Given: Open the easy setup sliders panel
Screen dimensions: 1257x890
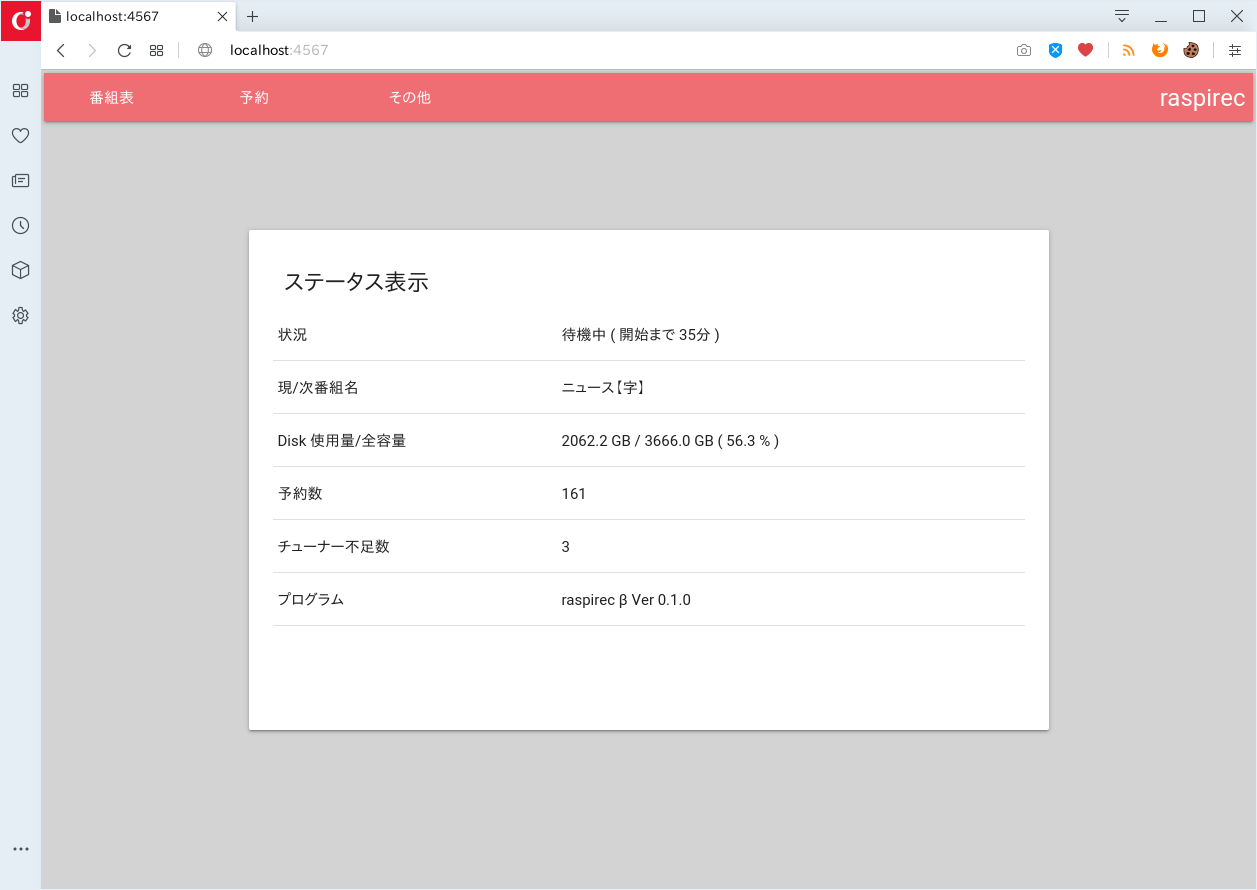Looking at the screenshot, I should (1235, 50).
